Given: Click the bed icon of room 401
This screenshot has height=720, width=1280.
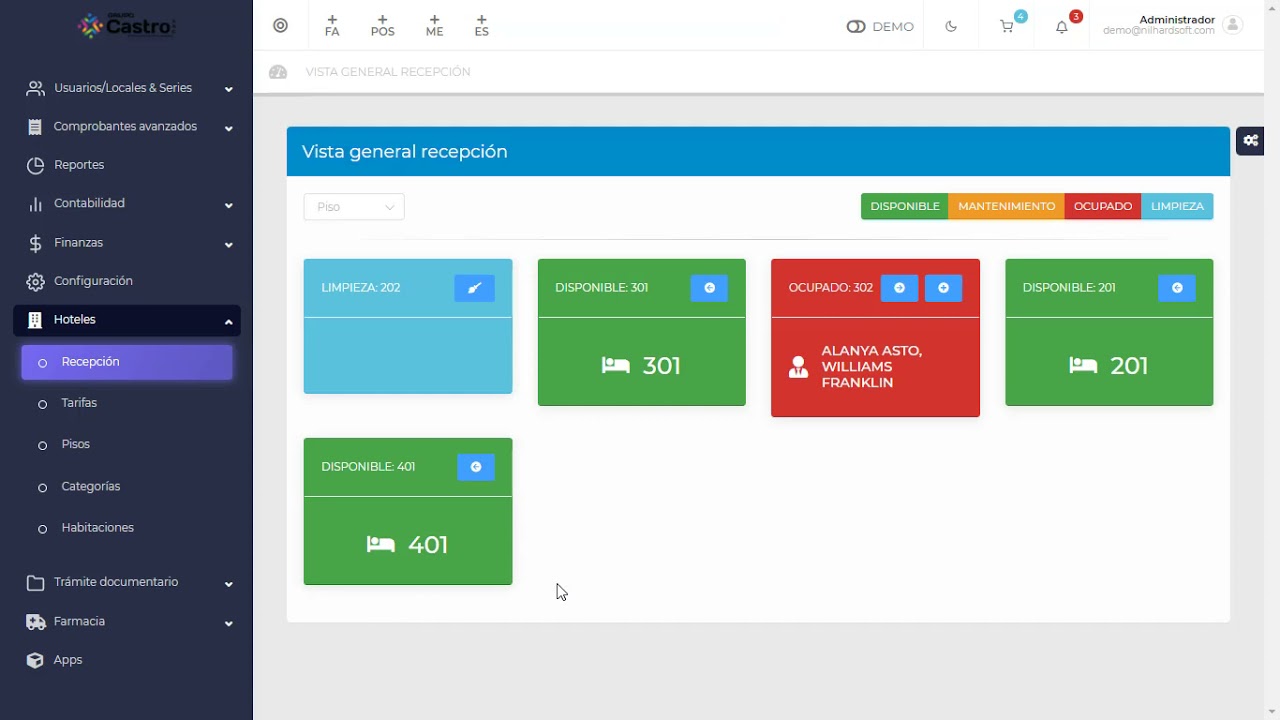Looking at the screenshot, I should (380, 545).
